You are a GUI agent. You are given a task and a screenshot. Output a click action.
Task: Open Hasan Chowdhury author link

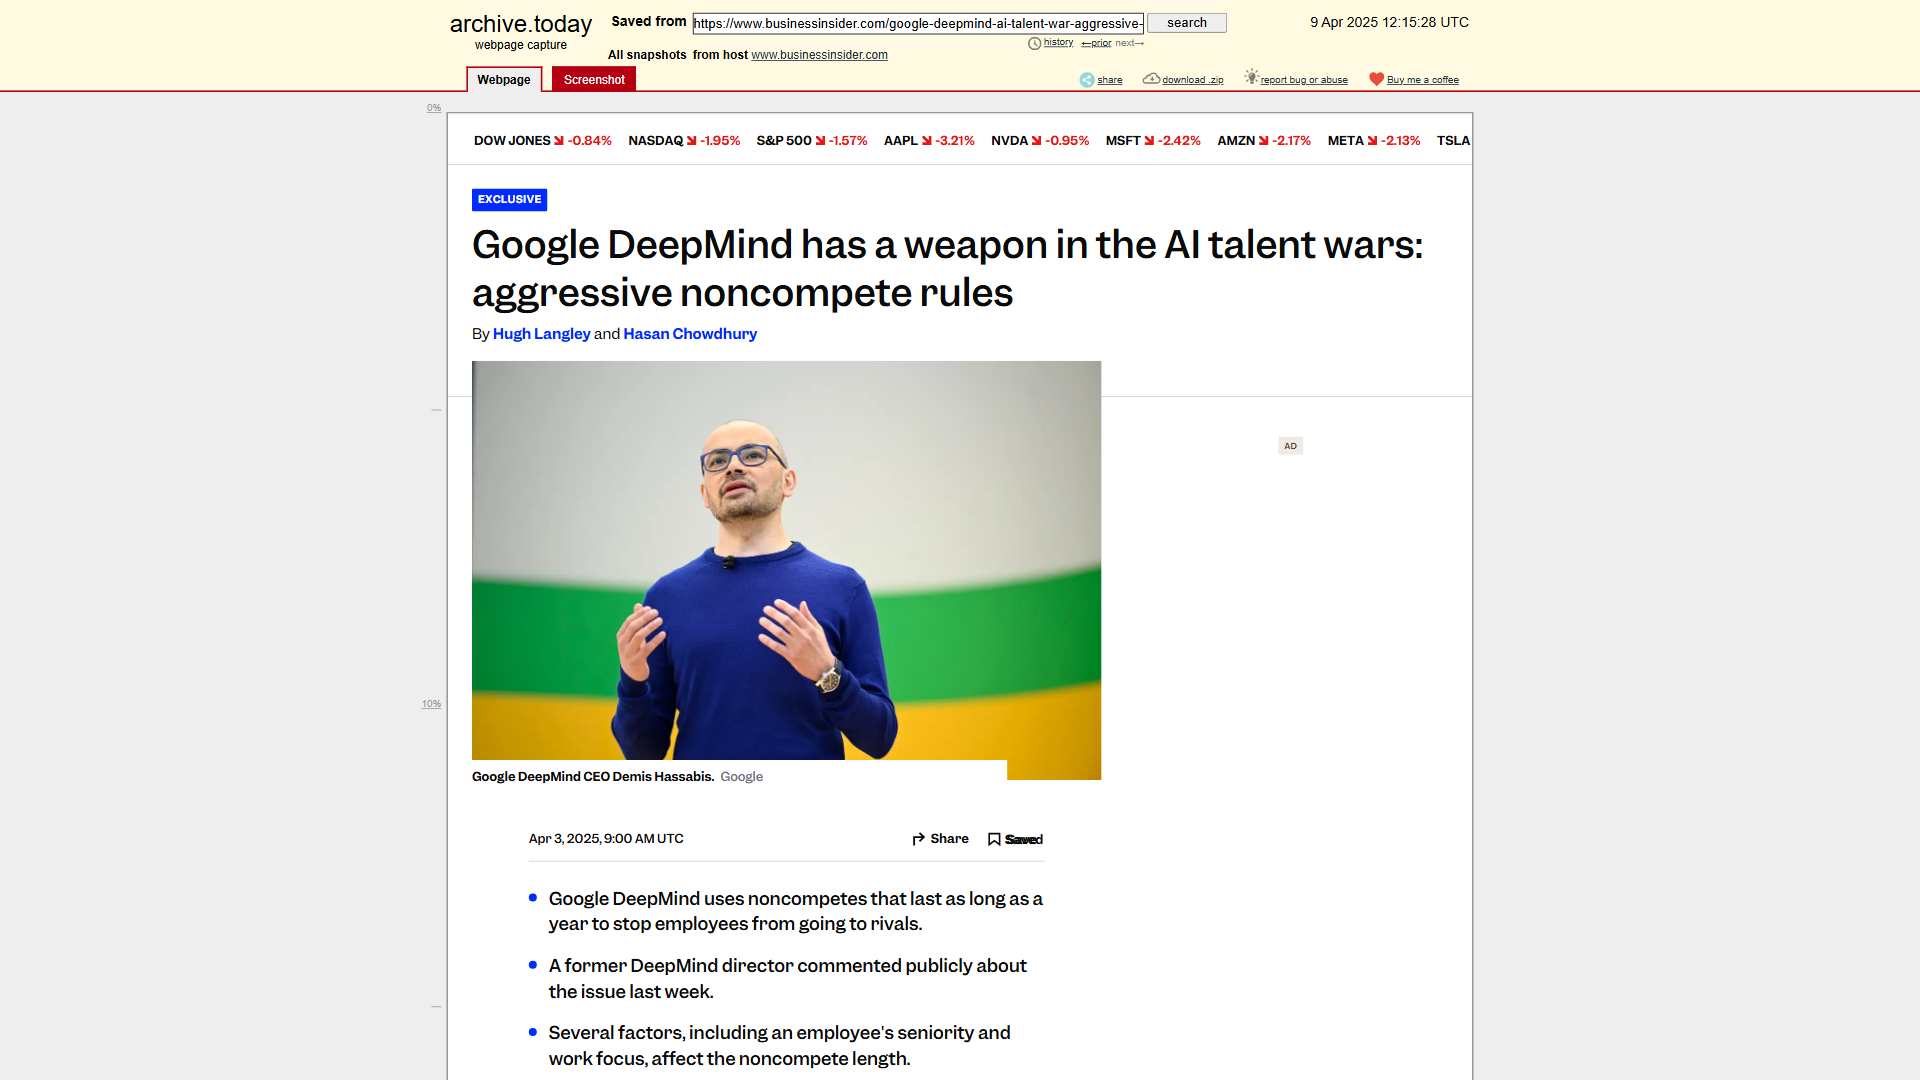pyautogui.click(x=690, y=334)
